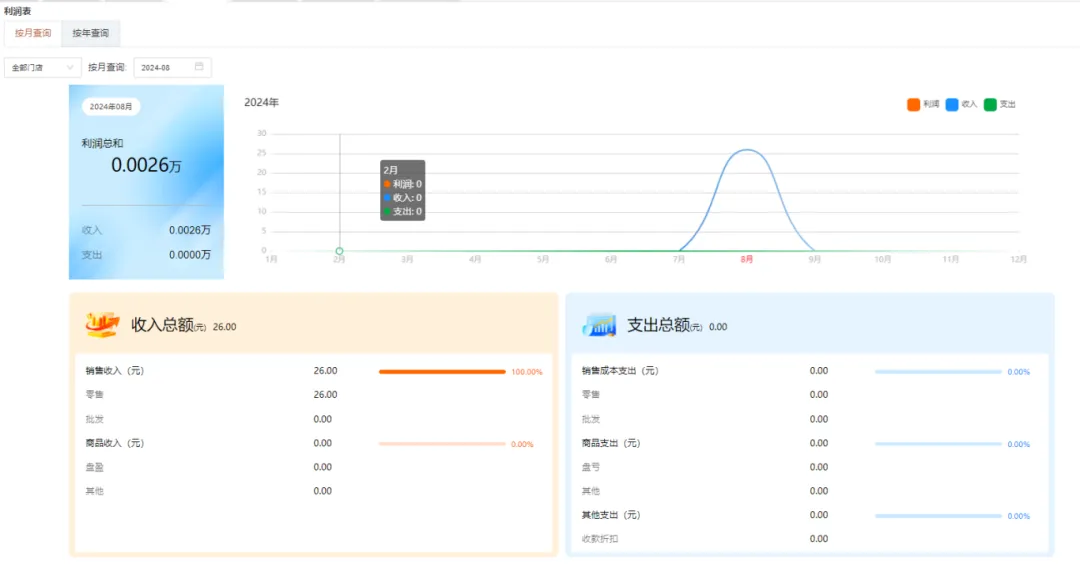Click the 2月 data point circle on chart

340,251
